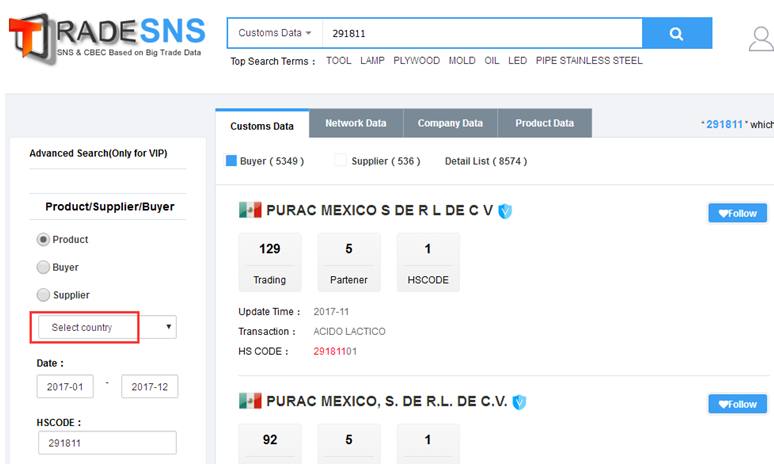Viewport: 774px width, 464px height.
Task: Click the 5 Partener box of first company
Action: pos(349,262)
